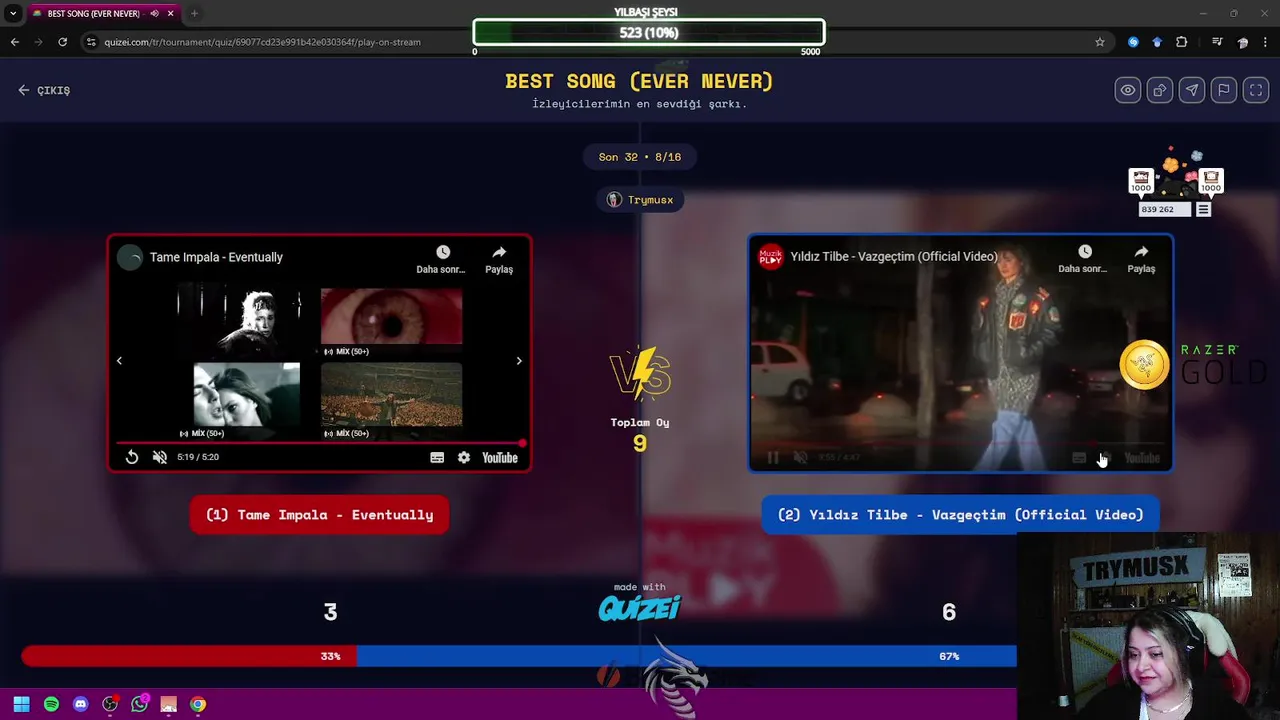The width and height of the screenshot is (1280, 720).
Task: Click the Quizei logo at bottom
Action: pyautogui.click(x=640, y=608)
